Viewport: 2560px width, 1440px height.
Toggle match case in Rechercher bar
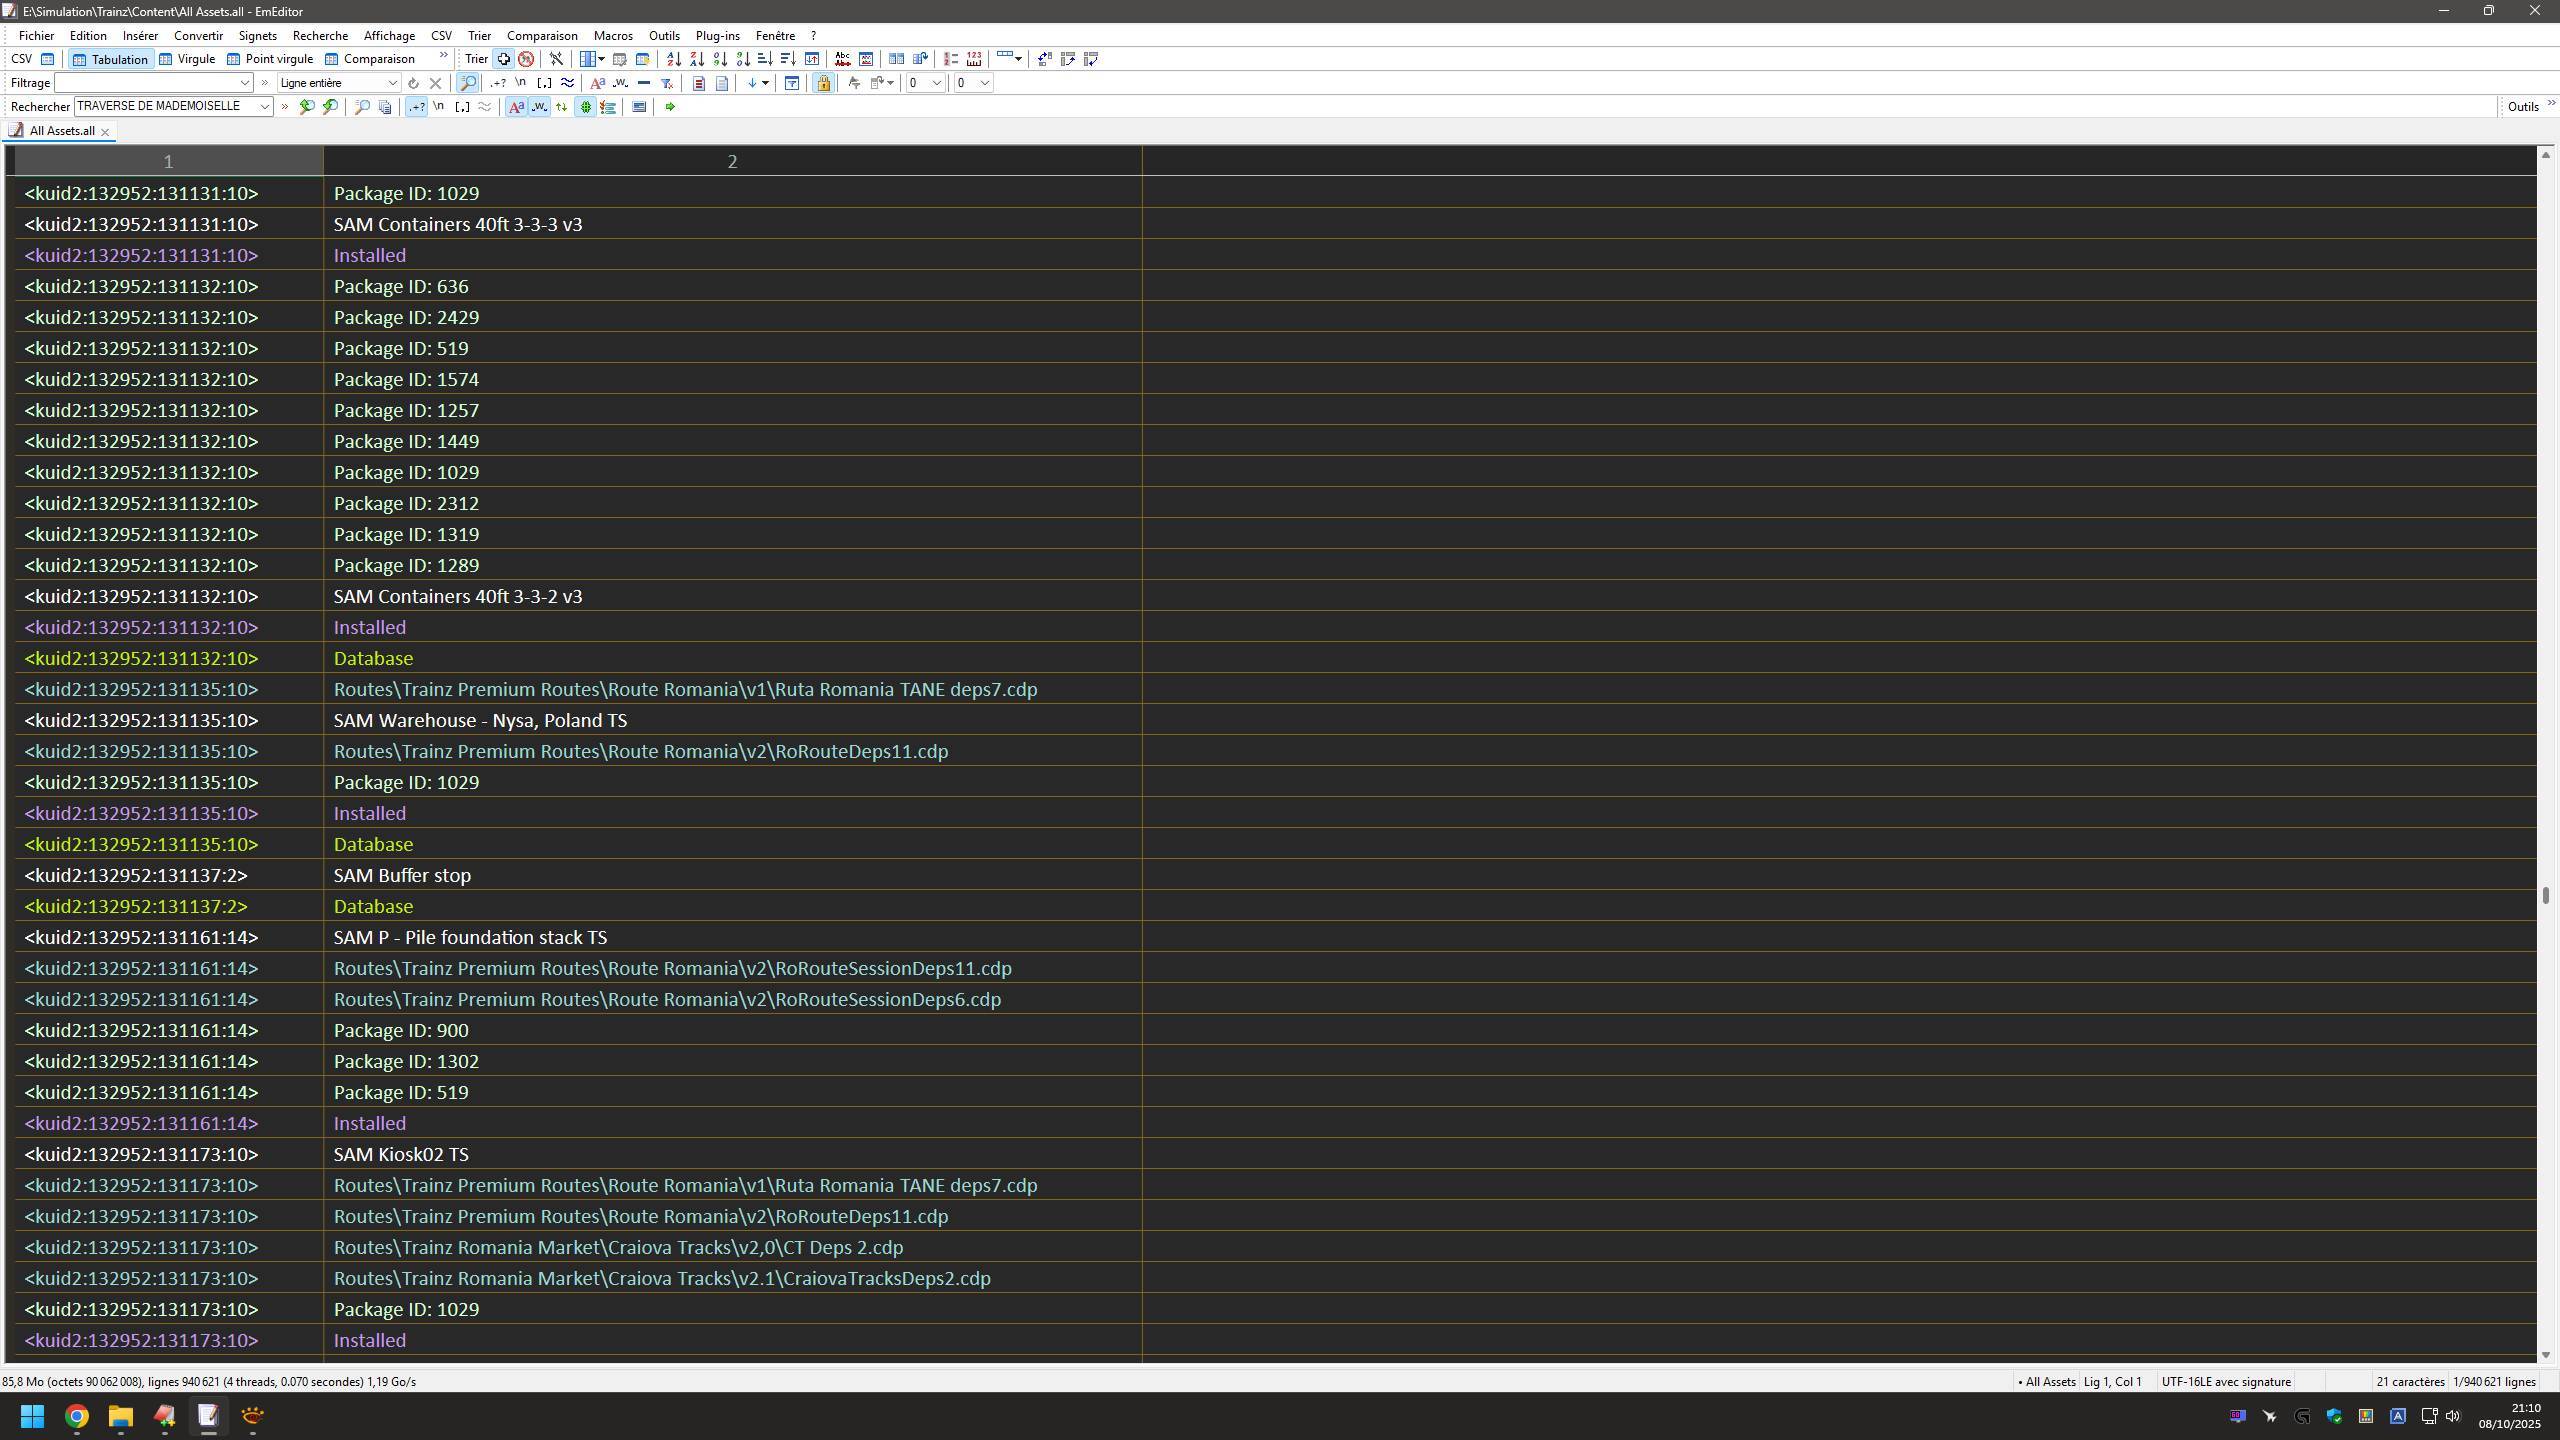[x=516, y=107]
